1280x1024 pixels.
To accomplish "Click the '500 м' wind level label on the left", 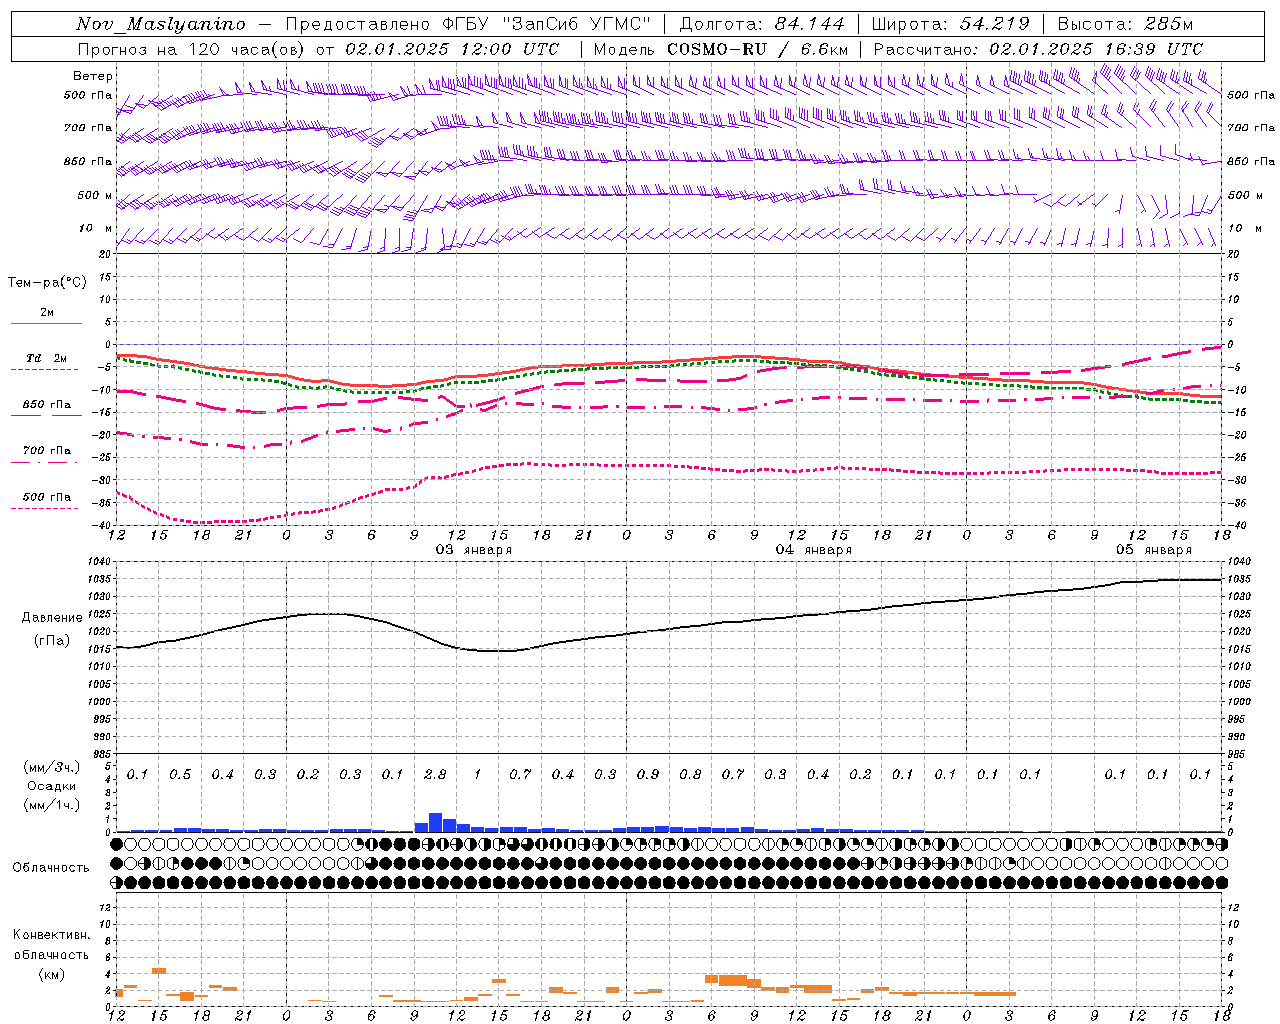I will click(95, 195).
